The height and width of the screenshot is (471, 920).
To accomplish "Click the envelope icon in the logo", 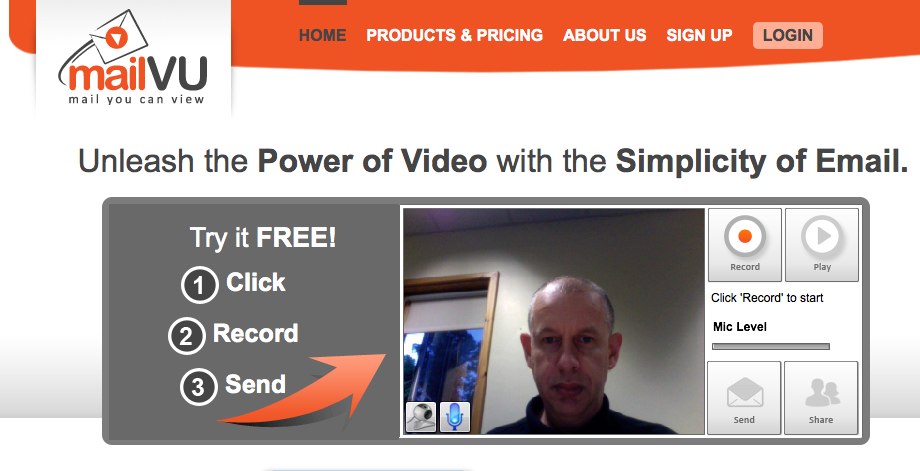I will [x=119, y=37].
